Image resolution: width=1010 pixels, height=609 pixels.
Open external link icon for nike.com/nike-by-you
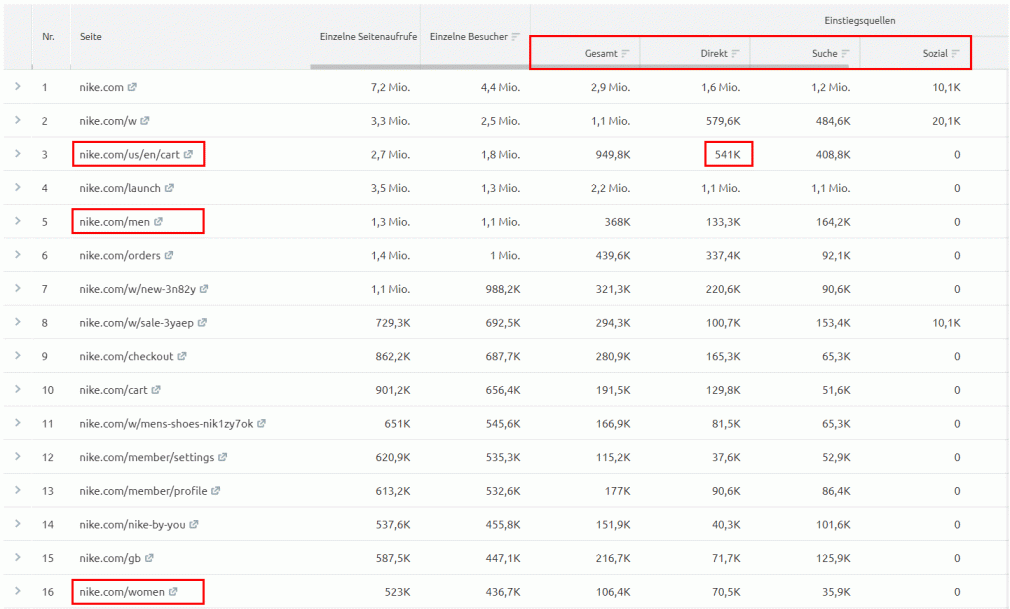tap(194, 524)
